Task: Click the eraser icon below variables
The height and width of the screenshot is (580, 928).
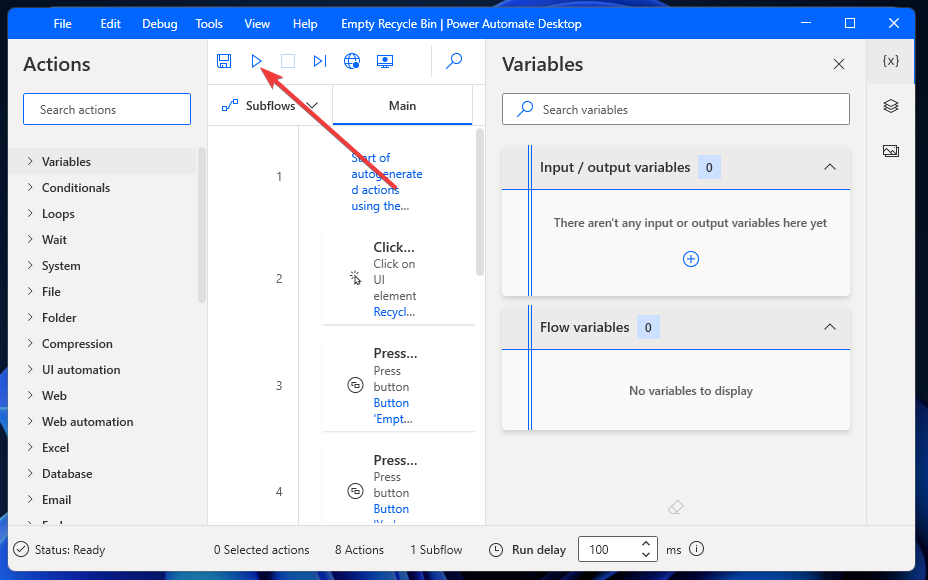Action: coord(675,507)
